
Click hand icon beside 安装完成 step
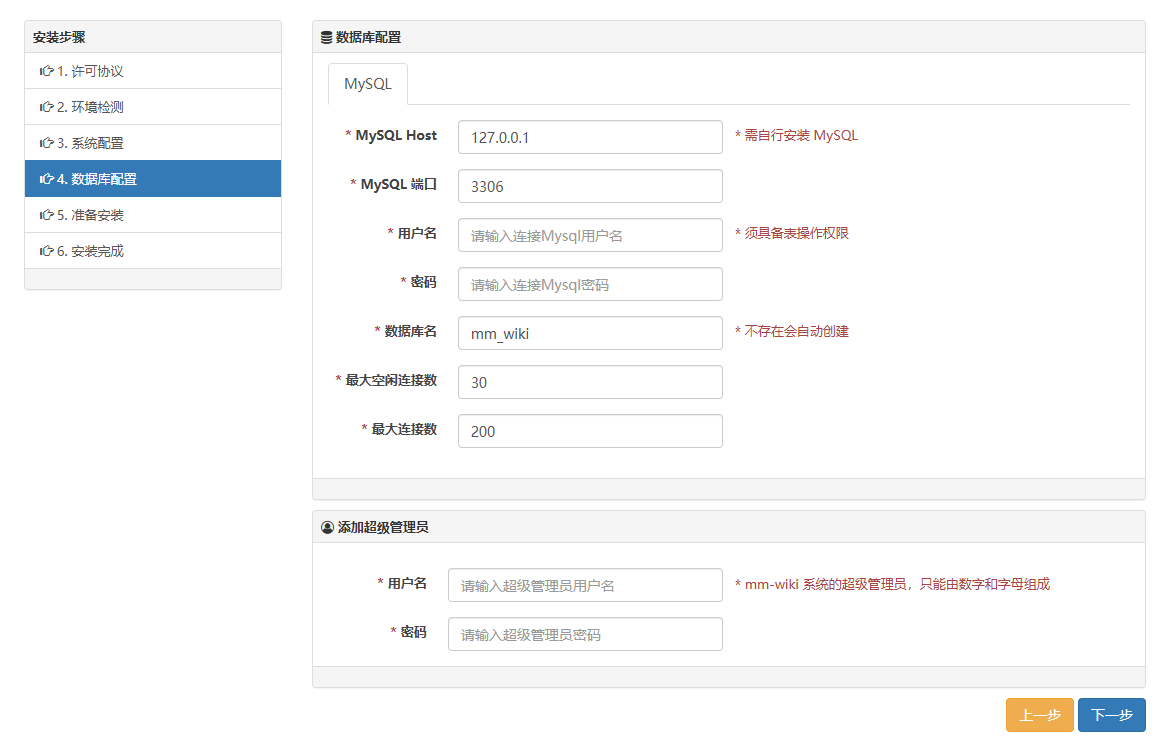point(46,252)
